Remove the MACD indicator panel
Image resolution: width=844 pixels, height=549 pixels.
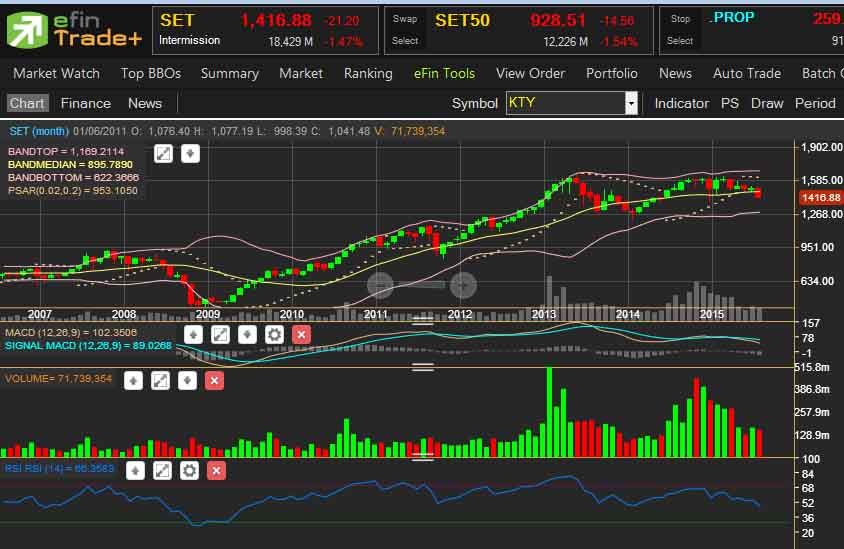(301, 335)
